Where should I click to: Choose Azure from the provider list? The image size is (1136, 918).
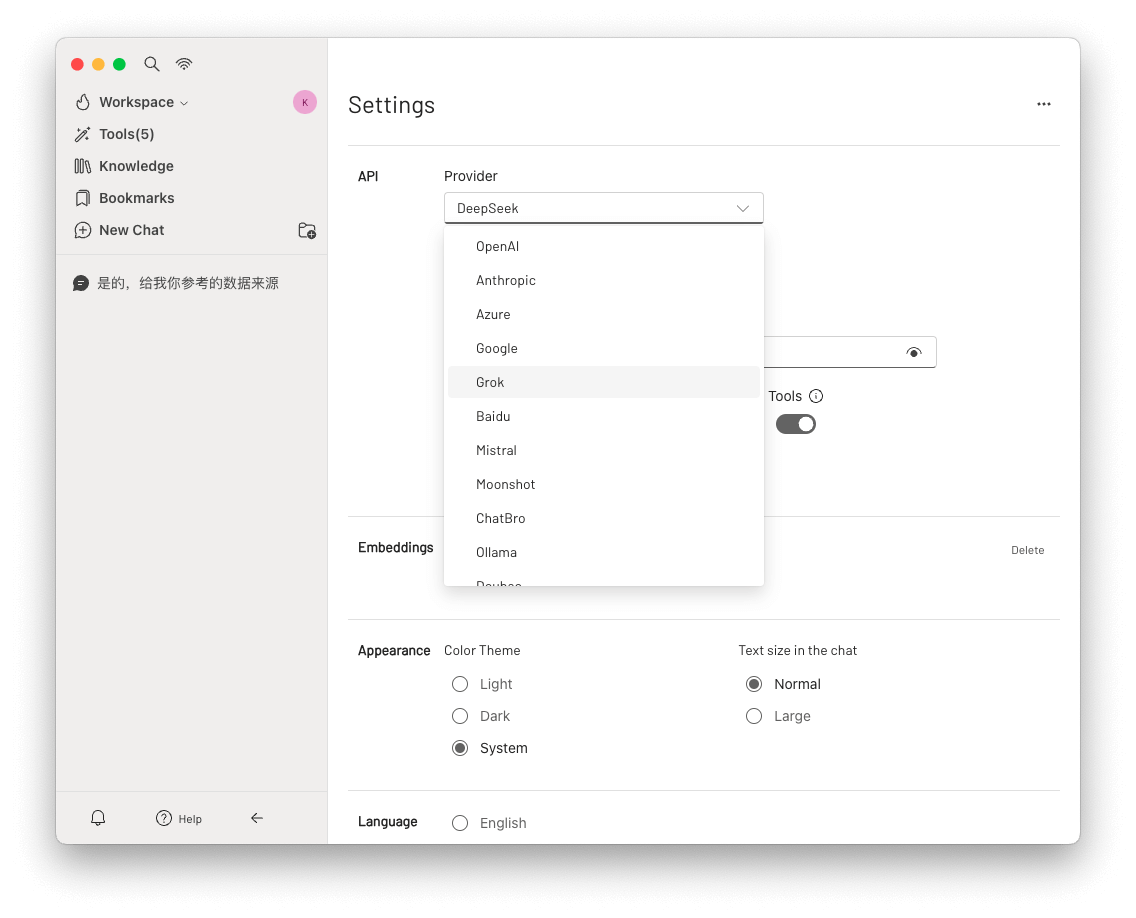(x=604, y=314)
